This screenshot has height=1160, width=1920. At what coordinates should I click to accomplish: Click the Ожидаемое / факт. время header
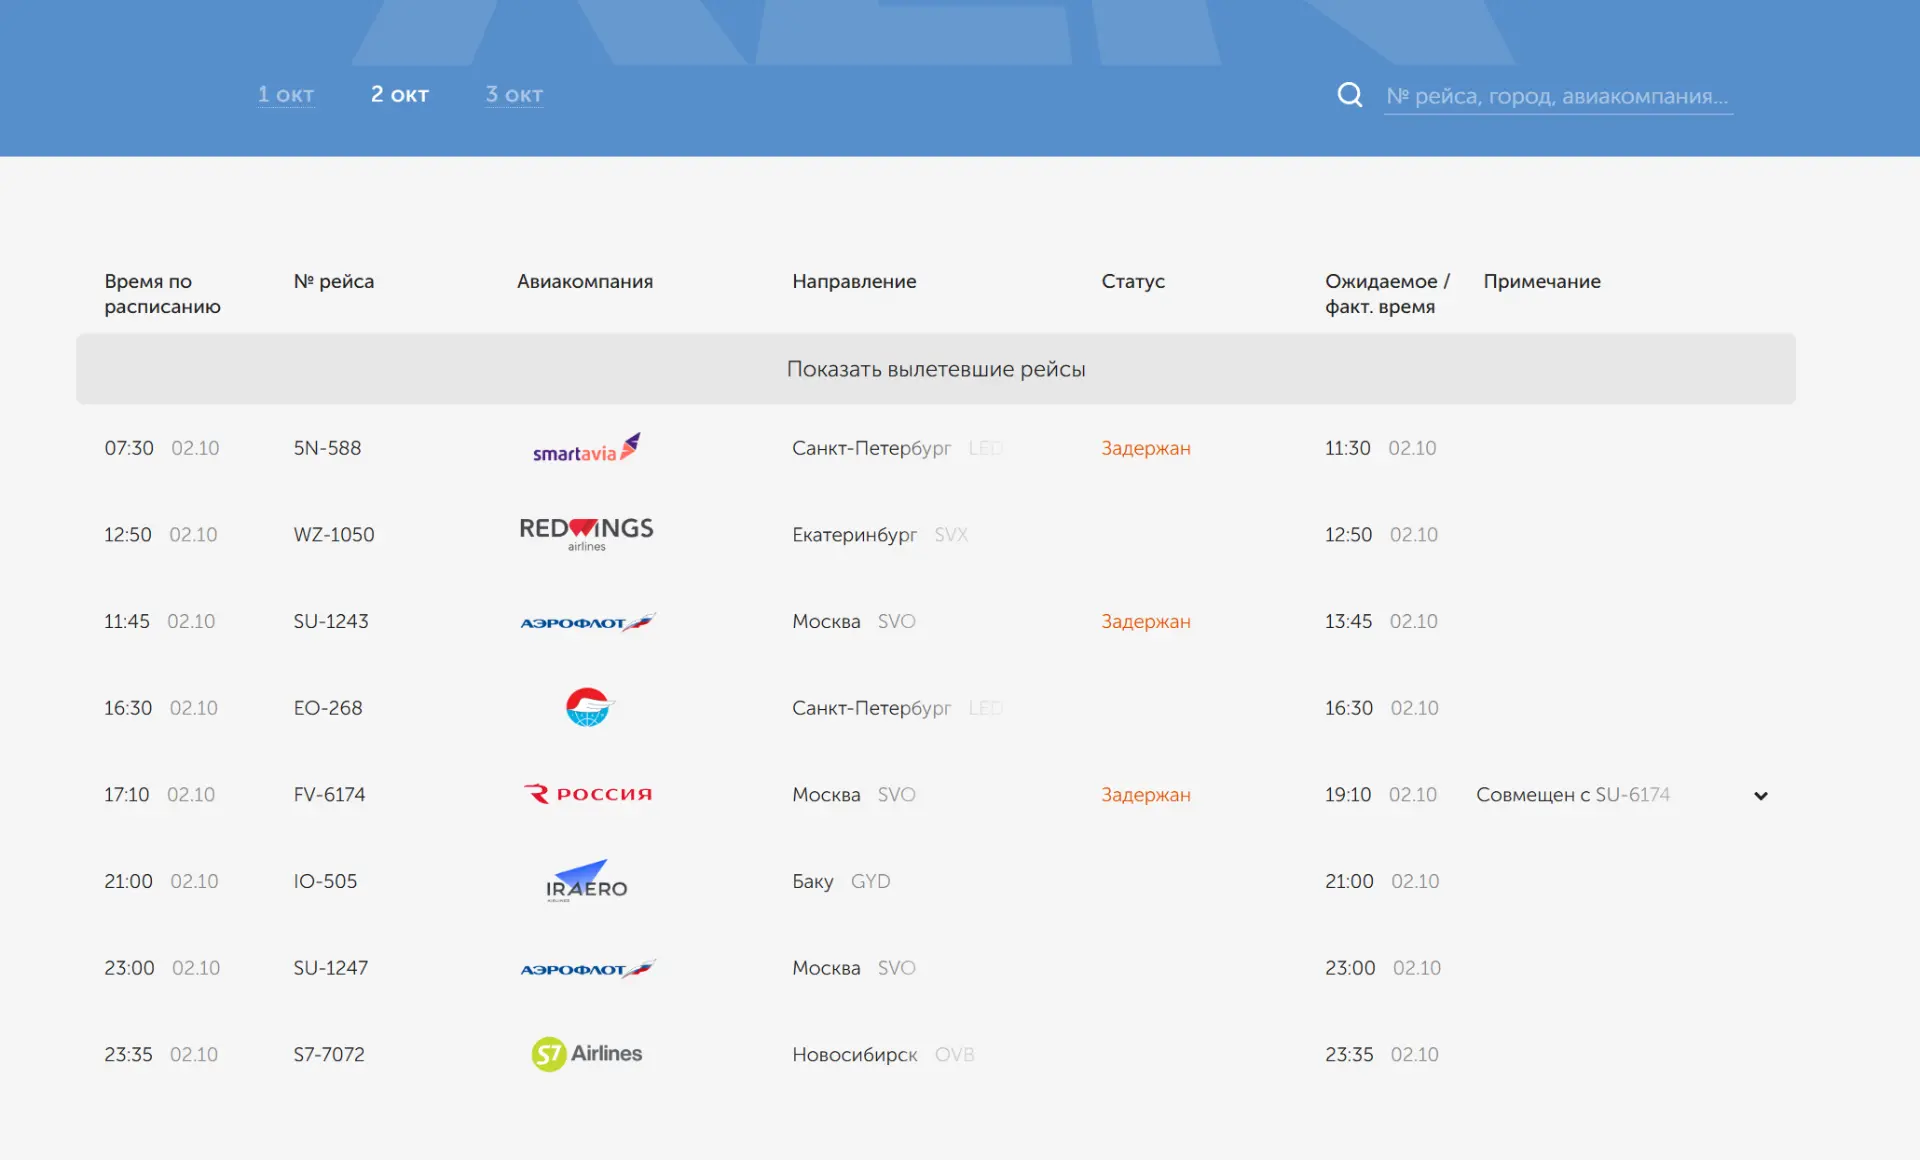(x=1387, y=294)
